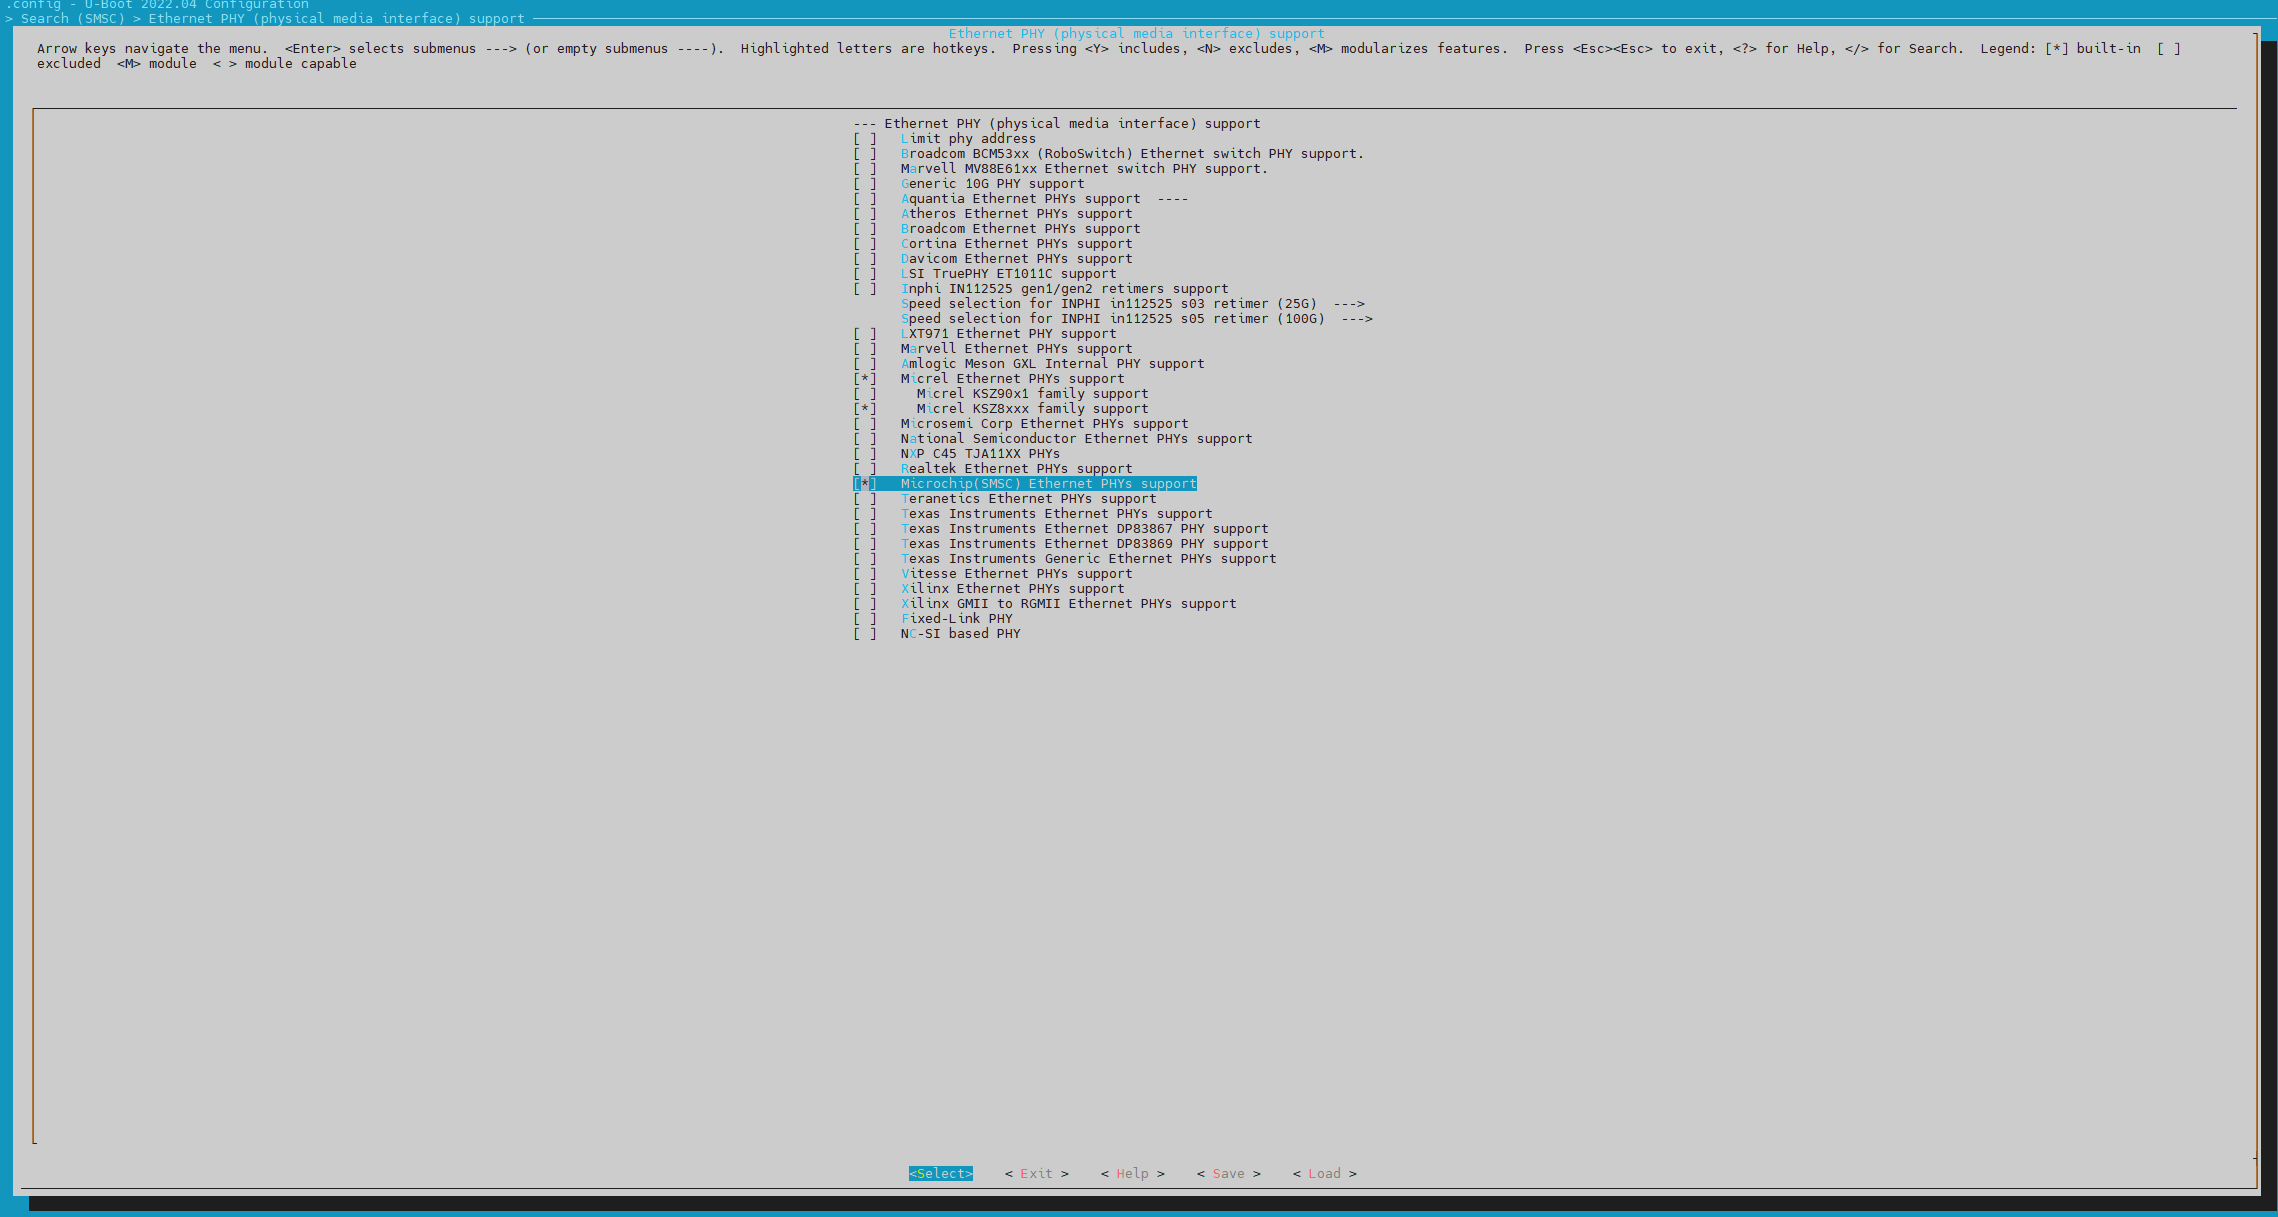Click on Cortina Ethernet PHYs support
2278x1217 pixels.
(x=1018, y=244)
